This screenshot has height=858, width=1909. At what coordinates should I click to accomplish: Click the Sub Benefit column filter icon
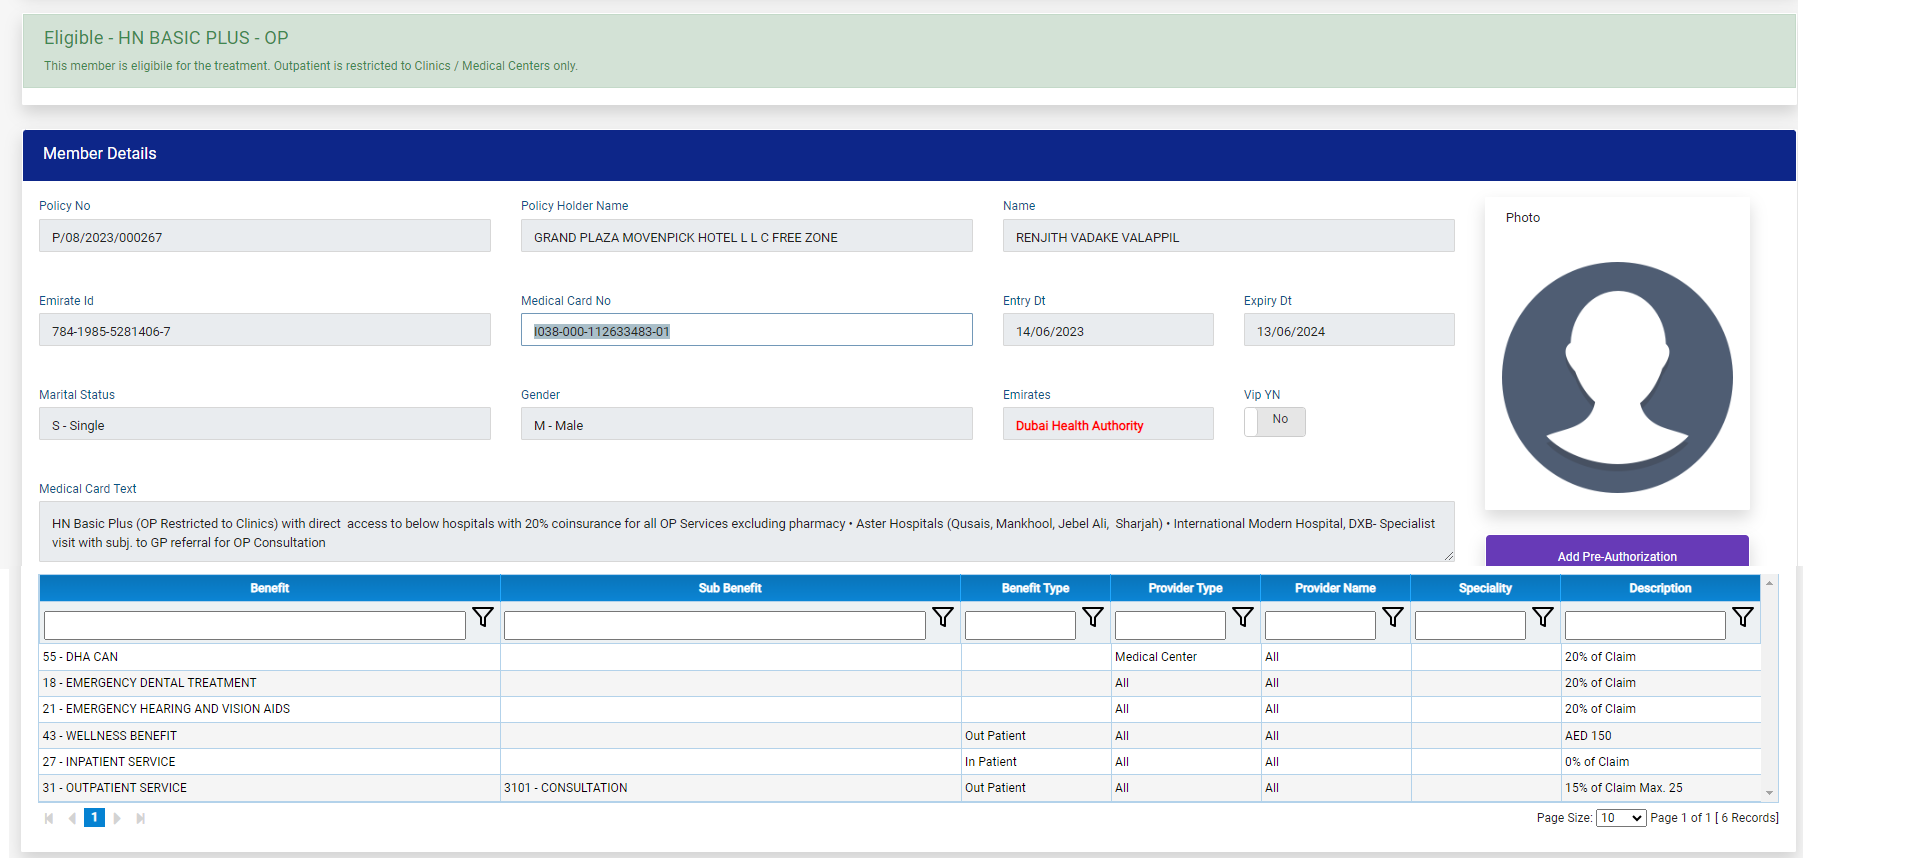tap(942, 618)
